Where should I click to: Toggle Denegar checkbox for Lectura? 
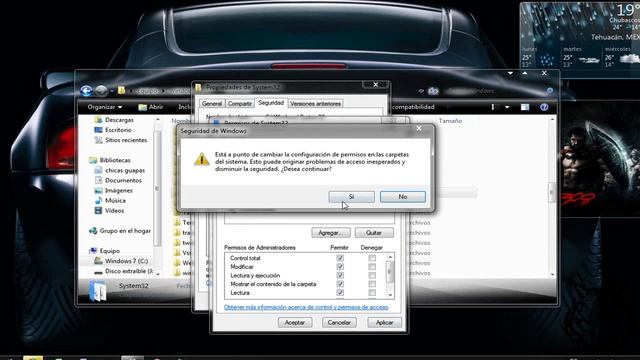pos(372,293)
